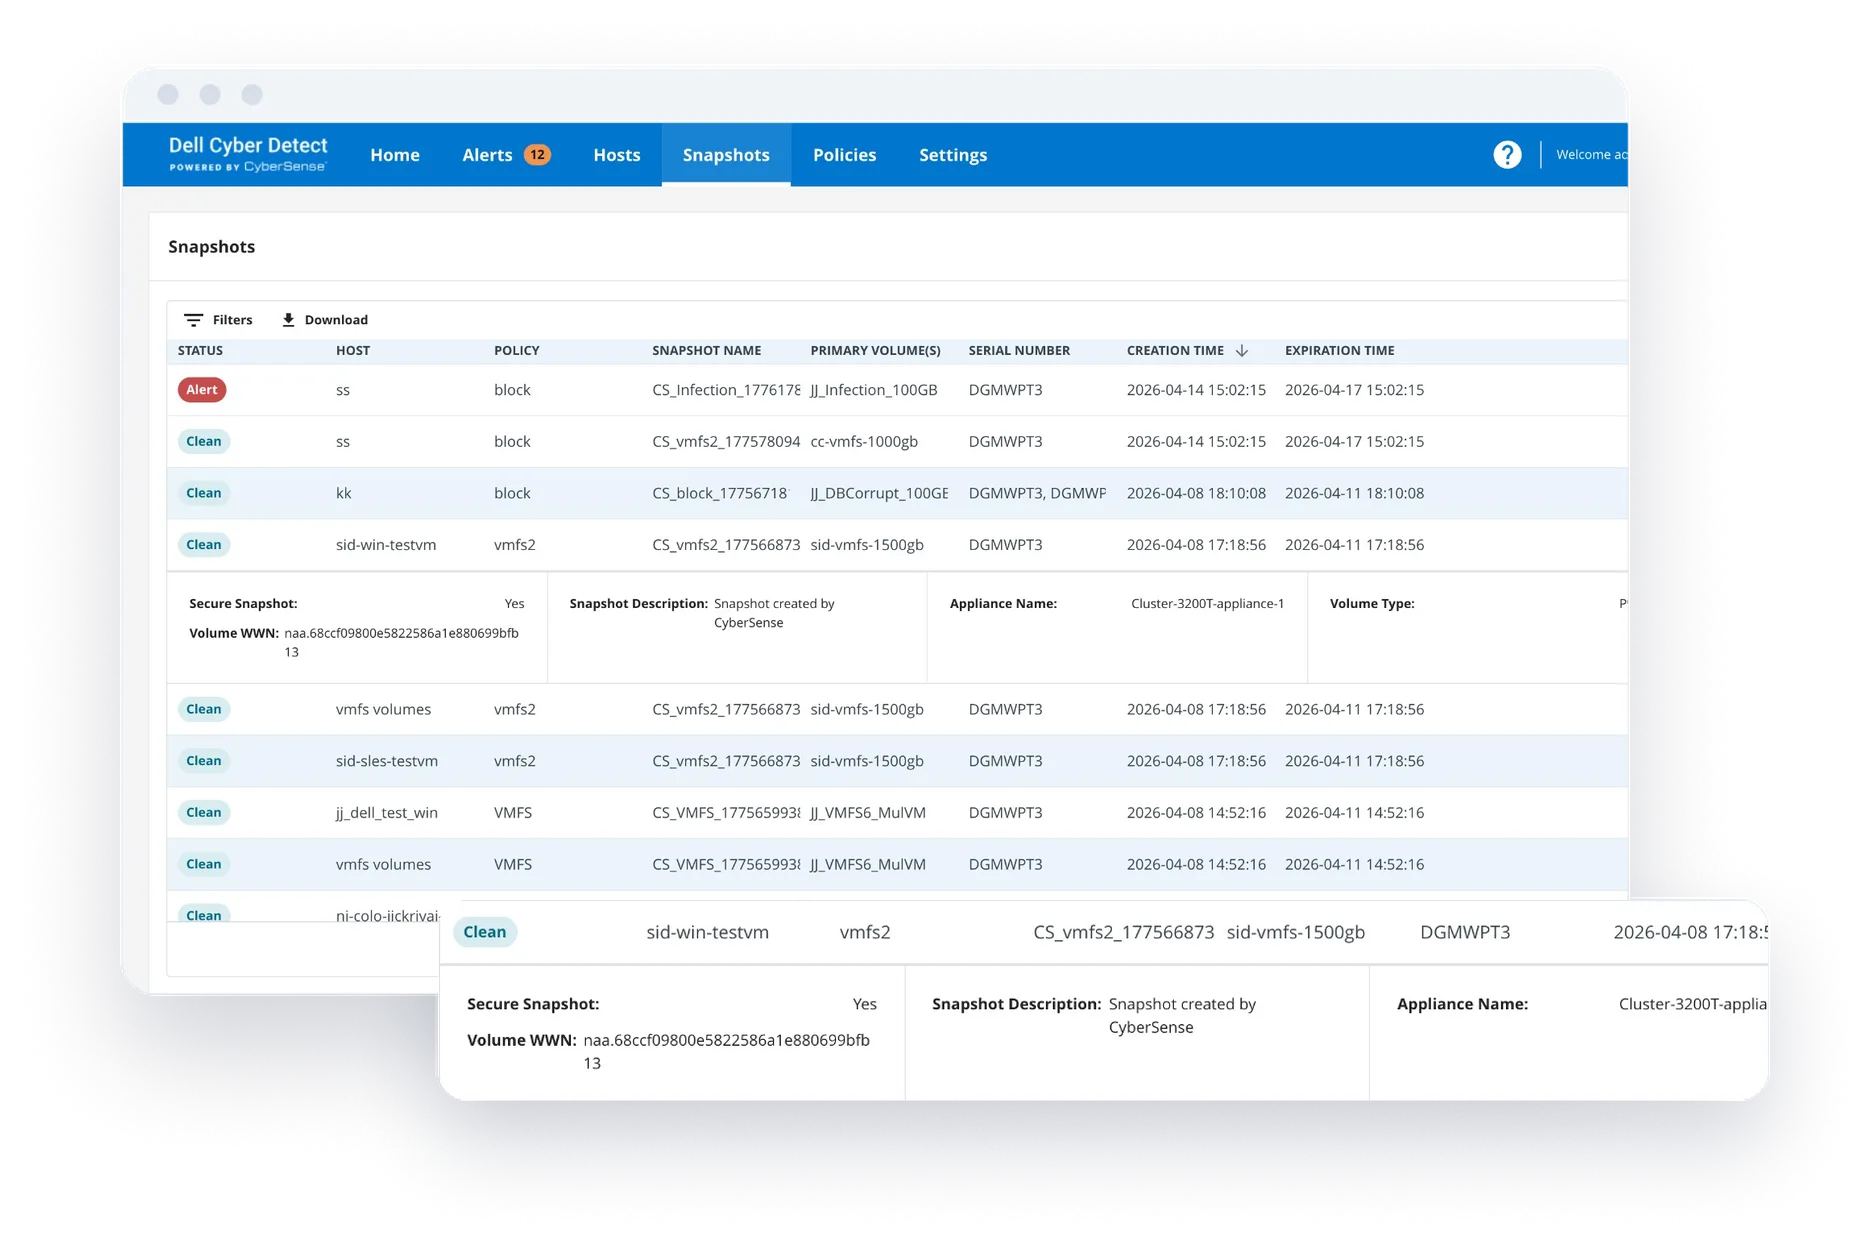Sort by SERIAL NUMBER column header
1866x1239 pixels.
[x=1019, y=351]
